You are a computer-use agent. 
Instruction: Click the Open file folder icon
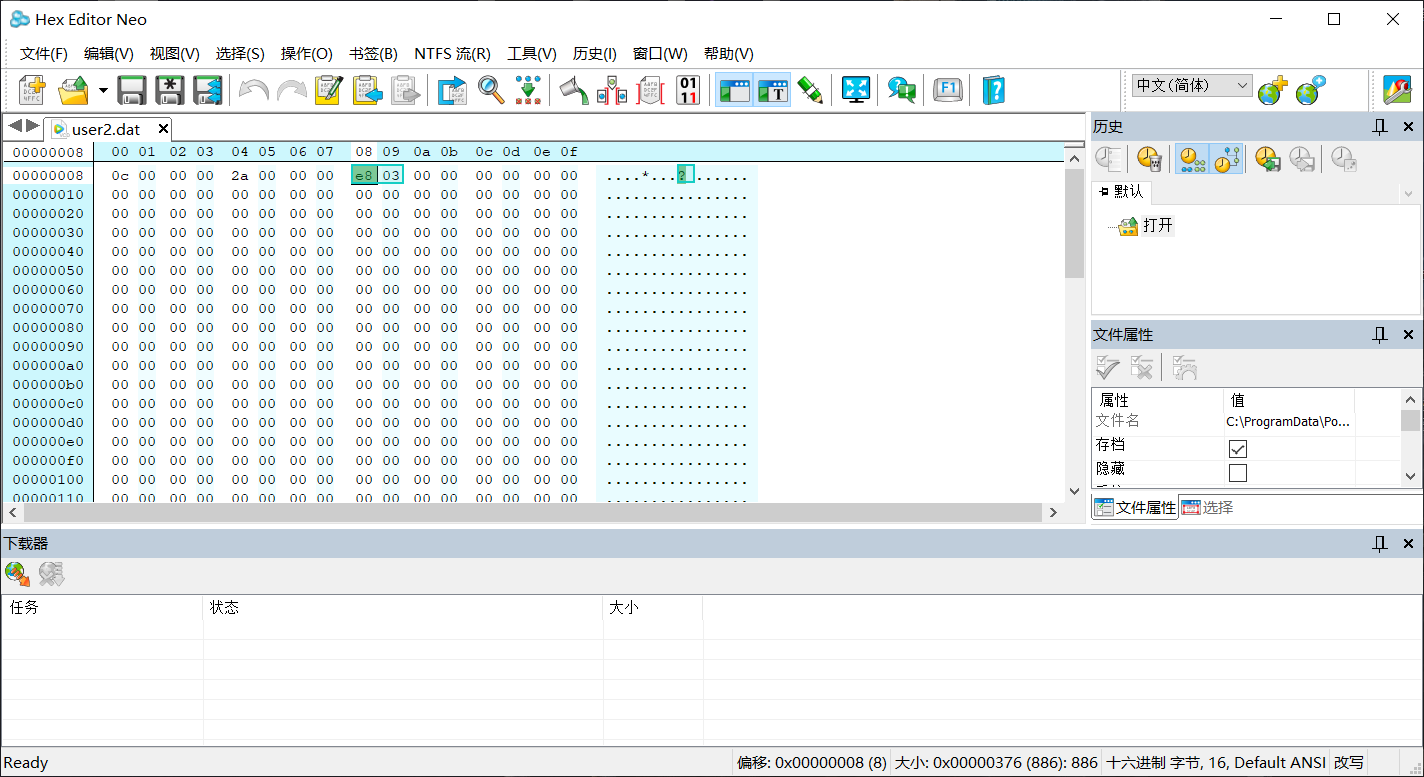[74, 90]
